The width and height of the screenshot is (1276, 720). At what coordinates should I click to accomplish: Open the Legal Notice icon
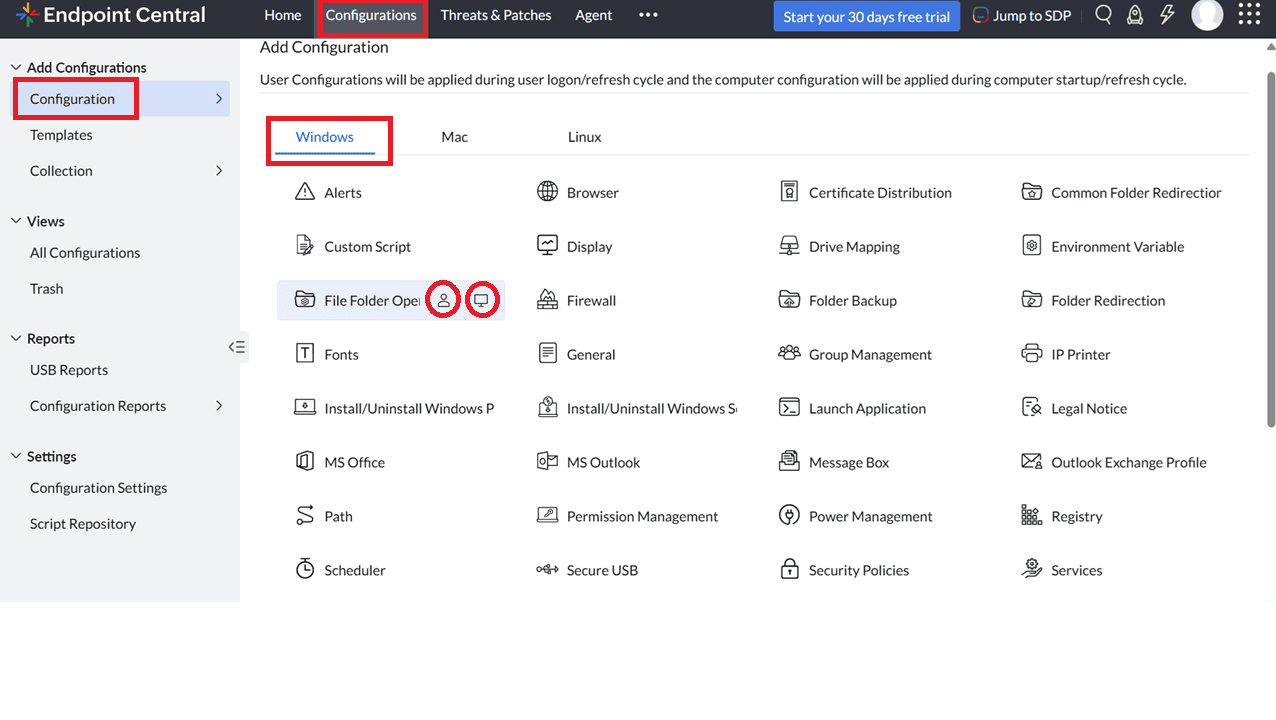click(1032, 407)
